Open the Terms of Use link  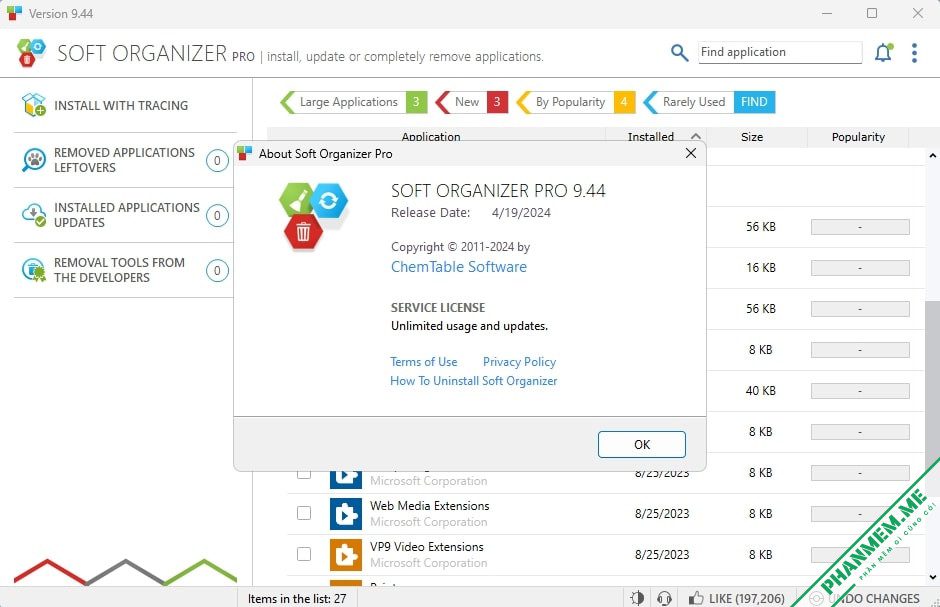coord(423,362)
